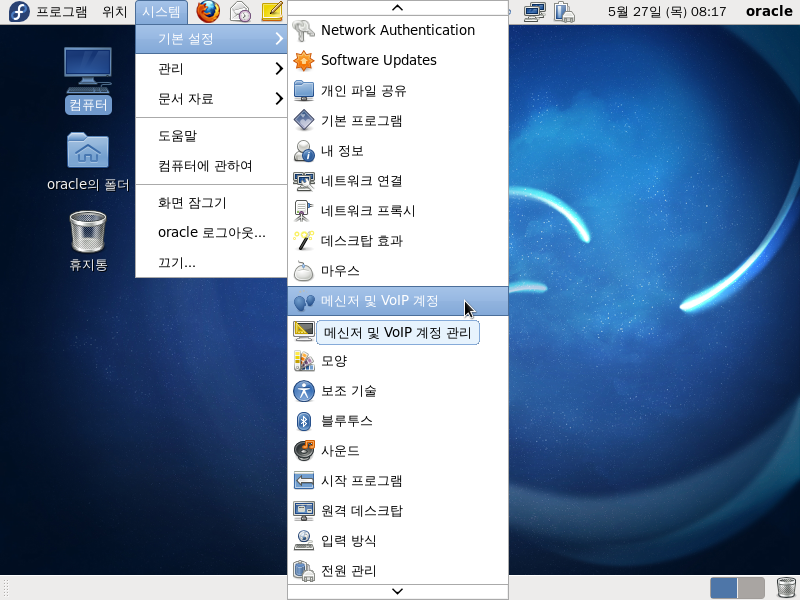Open the 프로그램 menu
Viewport: 800px width, 600px height.
click(x=62, y=12)
